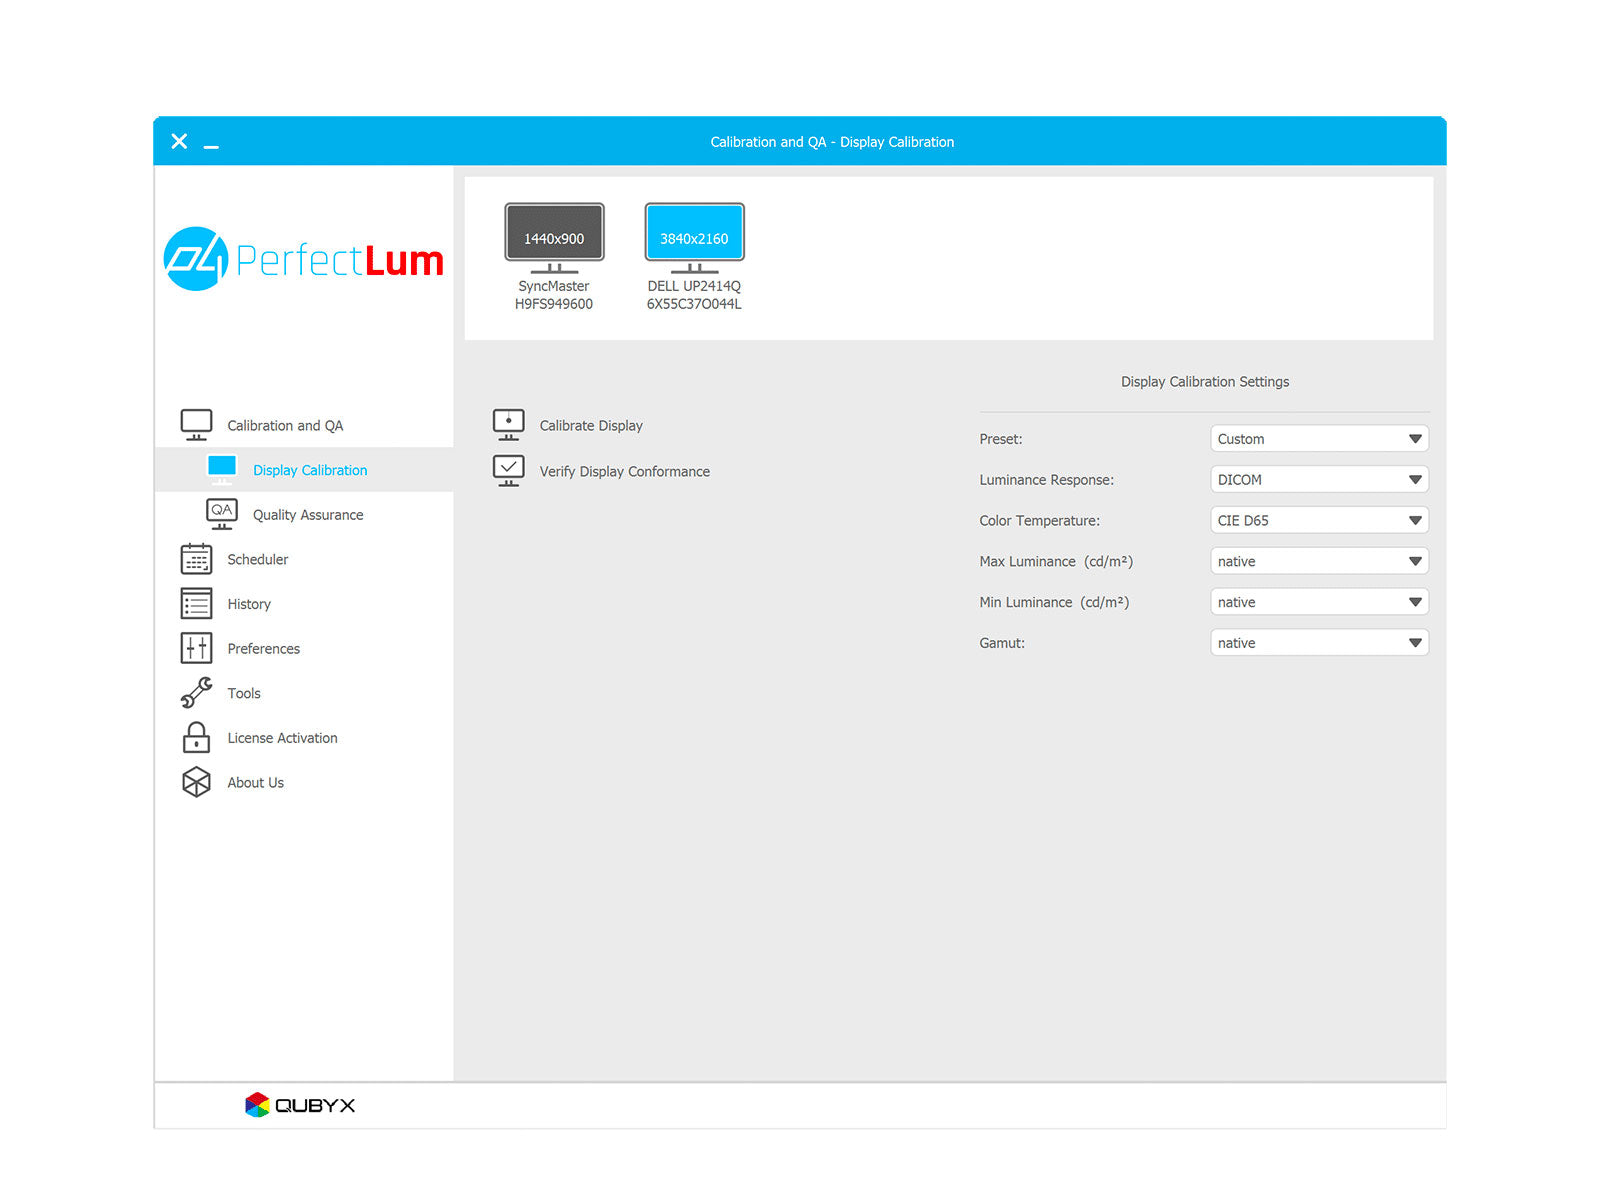This screenshot has width=1600, height=1200.
Task: Click the Verify Display Conformance checkmark icon
Action: pyautogui.click(x=508, y=471)
